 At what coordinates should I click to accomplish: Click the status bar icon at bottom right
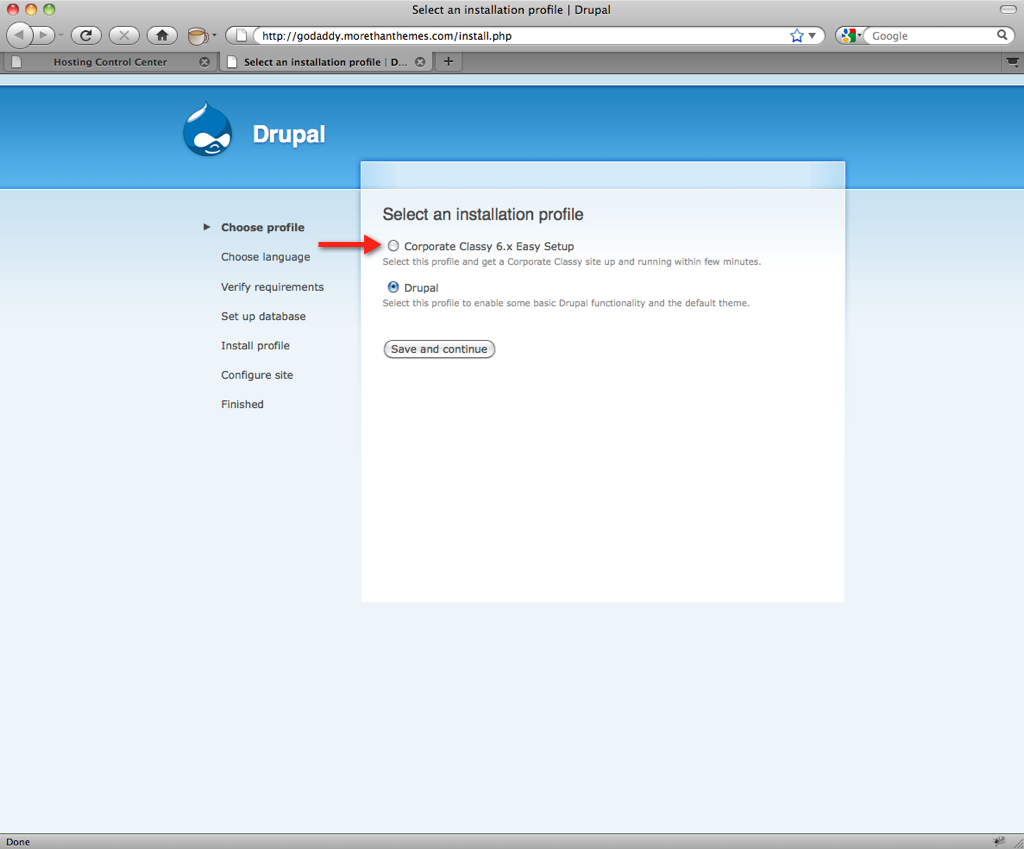(x=999, y=841)
